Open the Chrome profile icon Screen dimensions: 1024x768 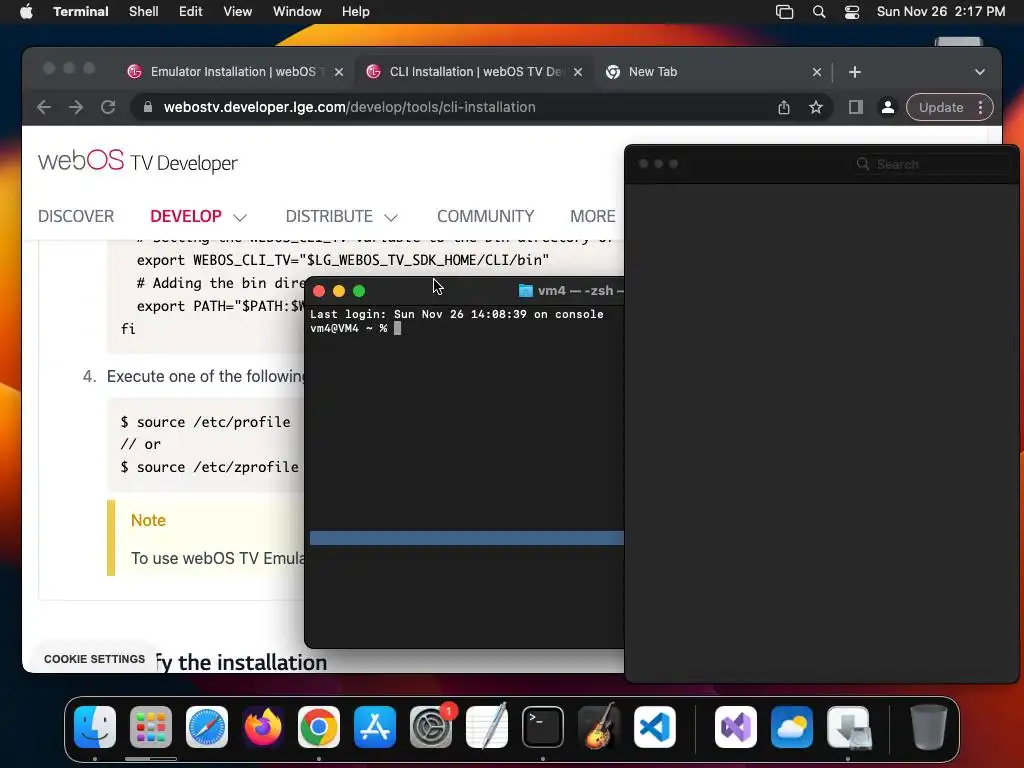click(x=888, y=107)
